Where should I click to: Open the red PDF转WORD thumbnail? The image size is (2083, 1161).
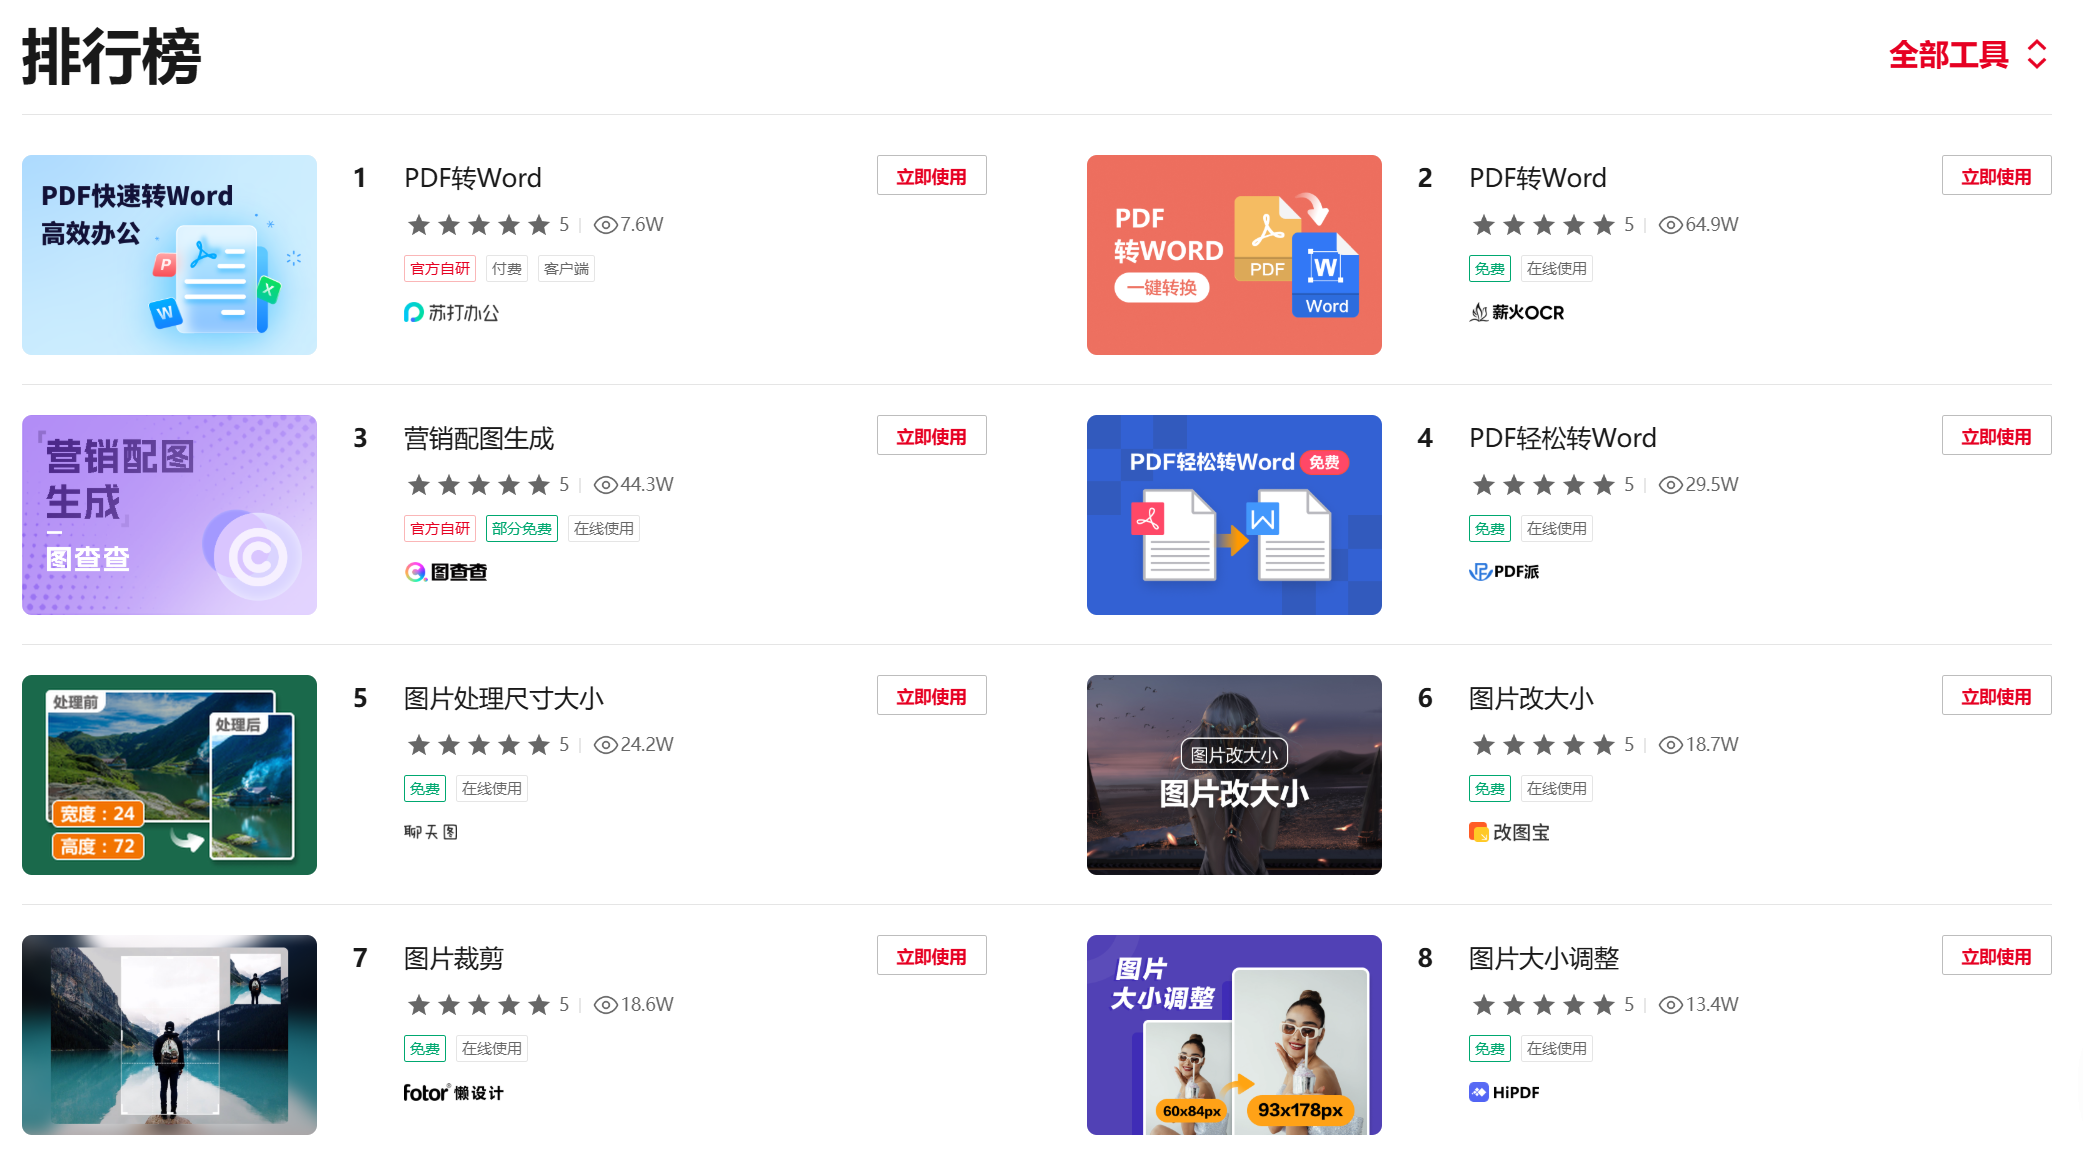click(1234, 255)
